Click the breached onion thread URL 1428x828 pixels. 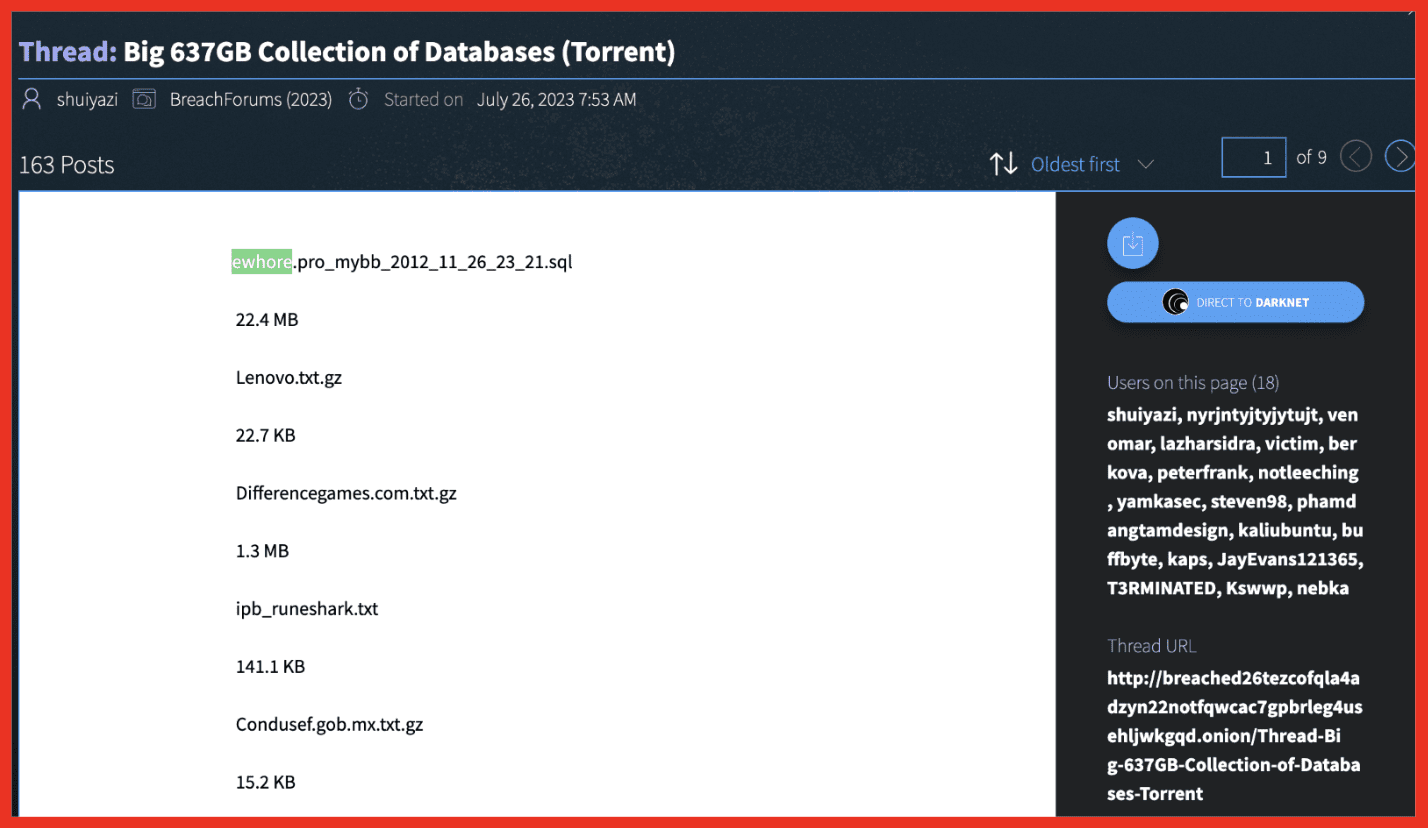point(1235,736)
